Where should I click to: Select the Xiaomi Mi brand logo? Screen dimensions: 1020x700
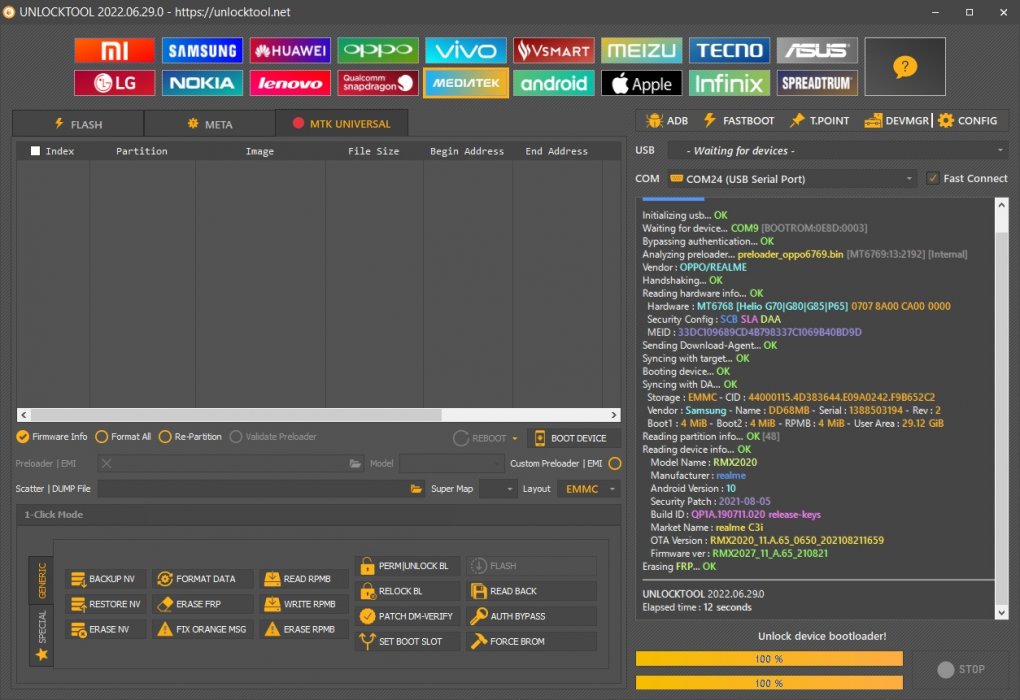114,50
